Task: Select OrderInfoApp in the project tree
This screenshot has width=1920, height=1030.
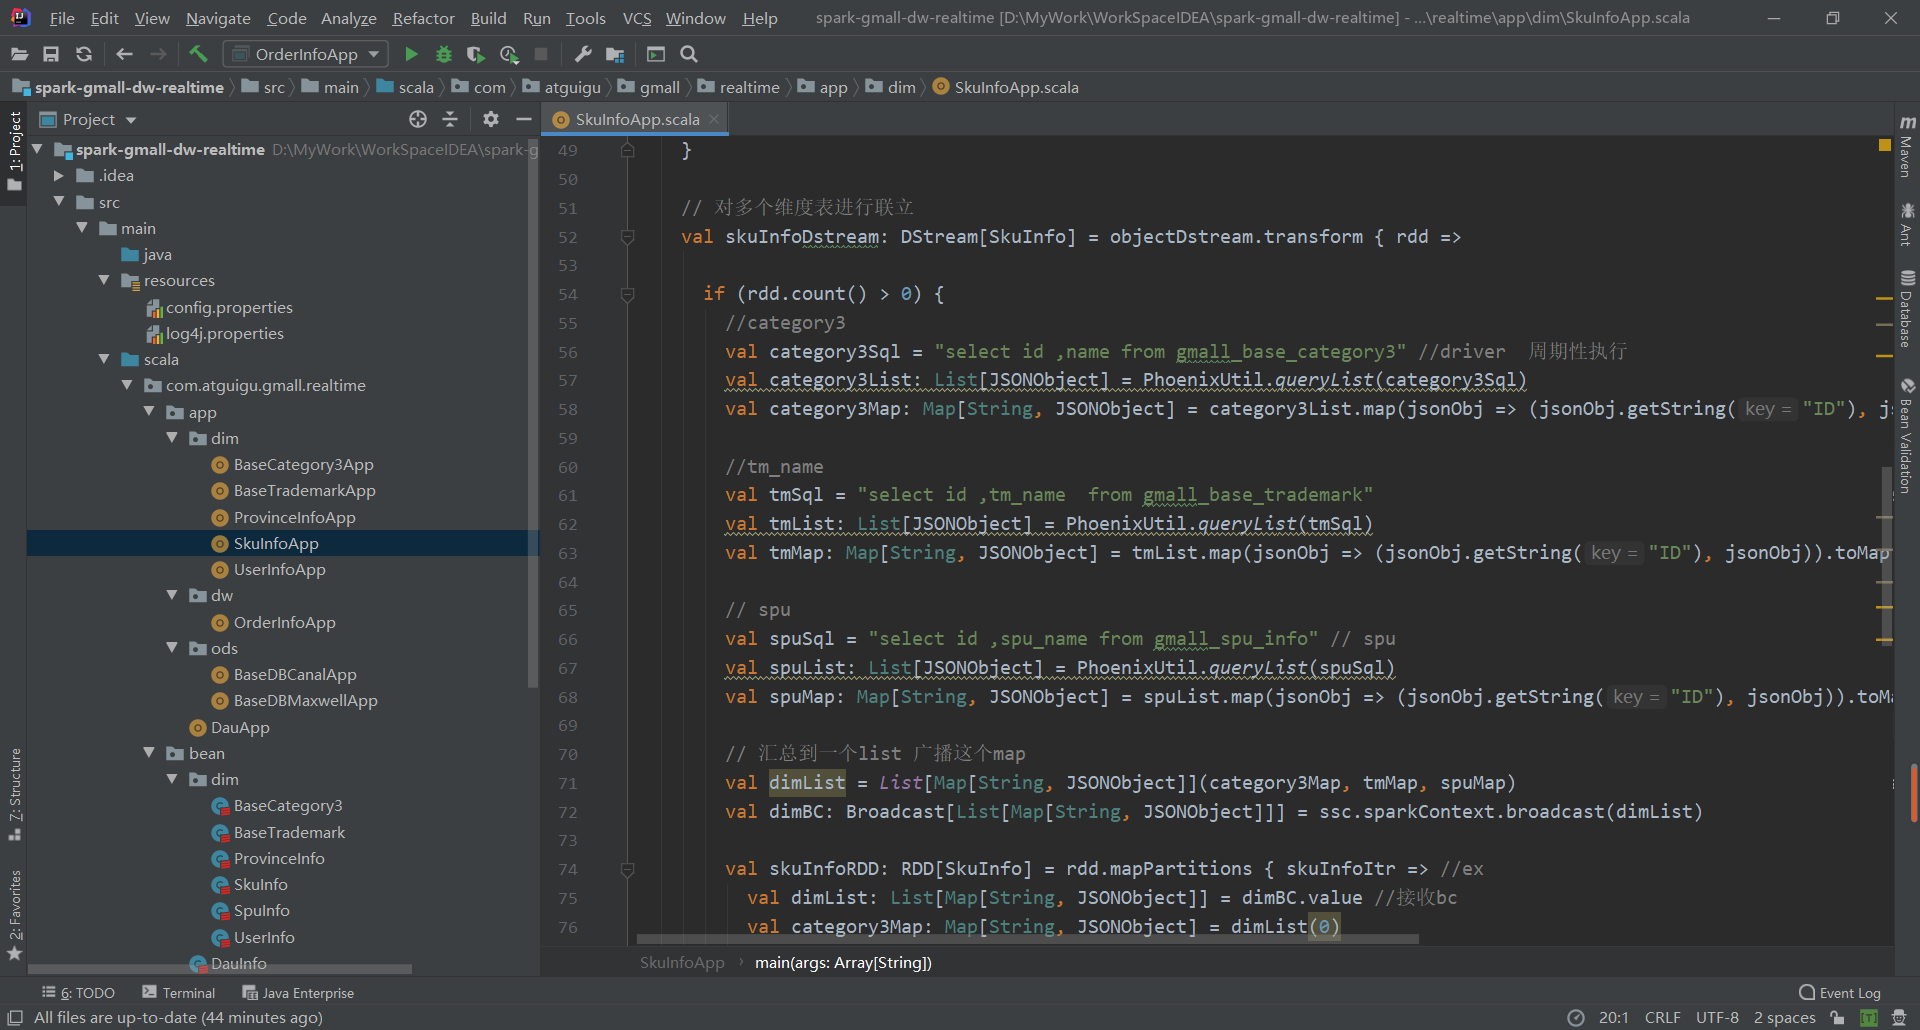Action: point(284,622)
